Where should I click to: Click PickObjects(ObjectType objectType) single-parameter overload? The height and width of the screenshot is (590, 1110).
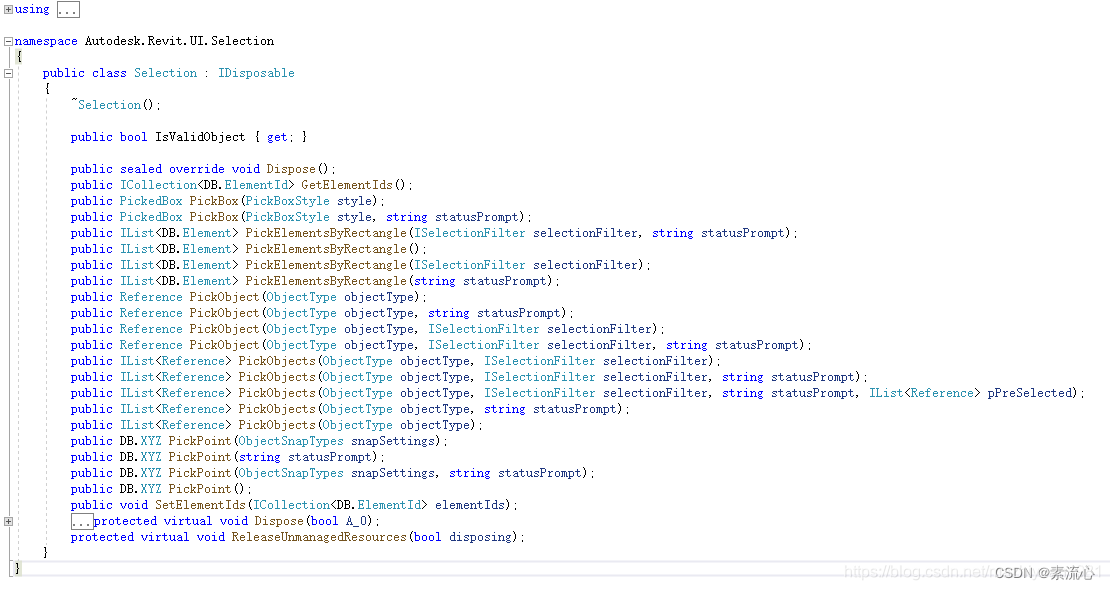pyautogui.click(x=277, y=425)
